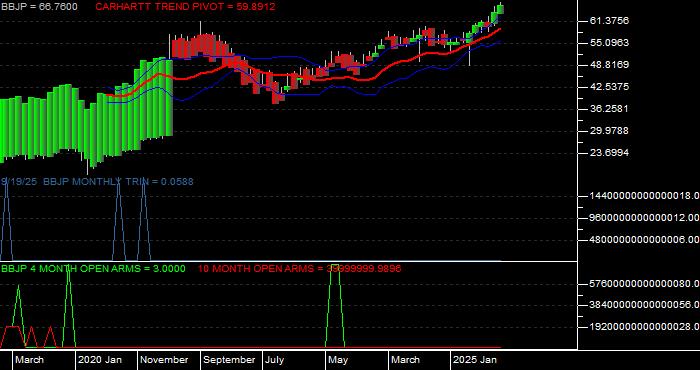Click the 10 MONTH OPEN ARMS red label

pyautogui.click(x=299, y=269)
